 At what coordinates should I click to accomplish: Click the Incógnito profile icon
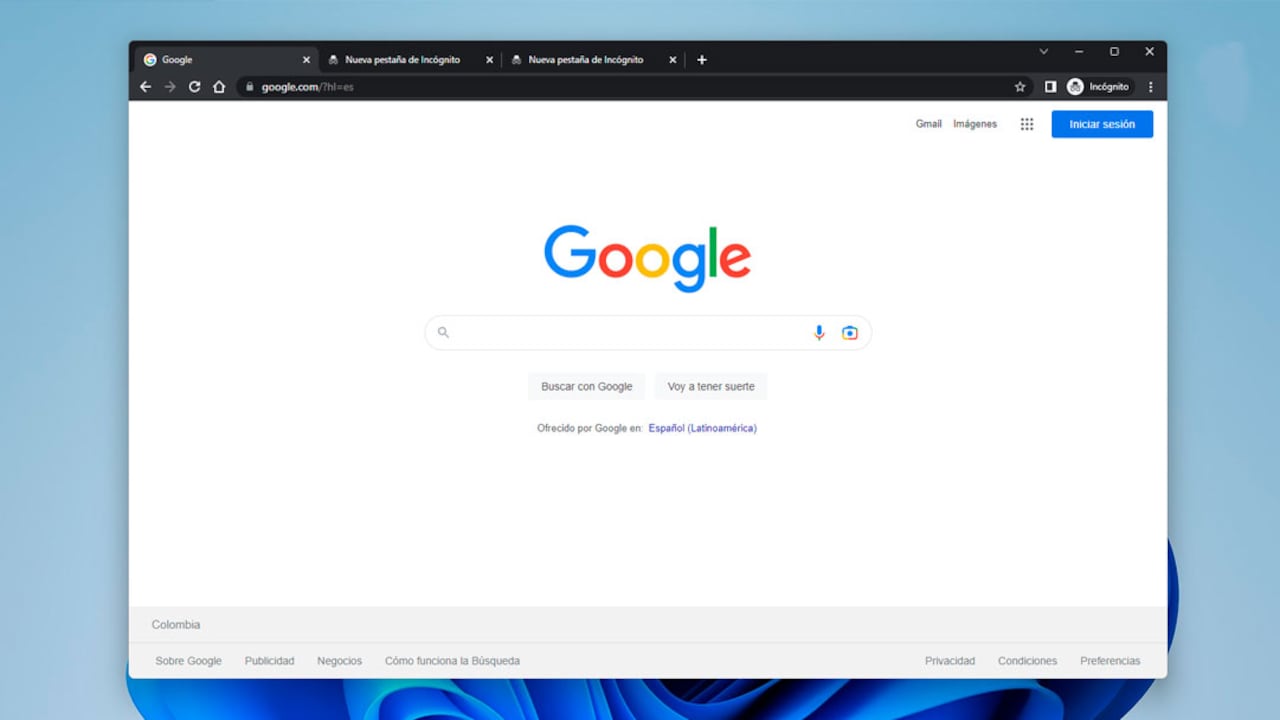(x=1073, y=87)
